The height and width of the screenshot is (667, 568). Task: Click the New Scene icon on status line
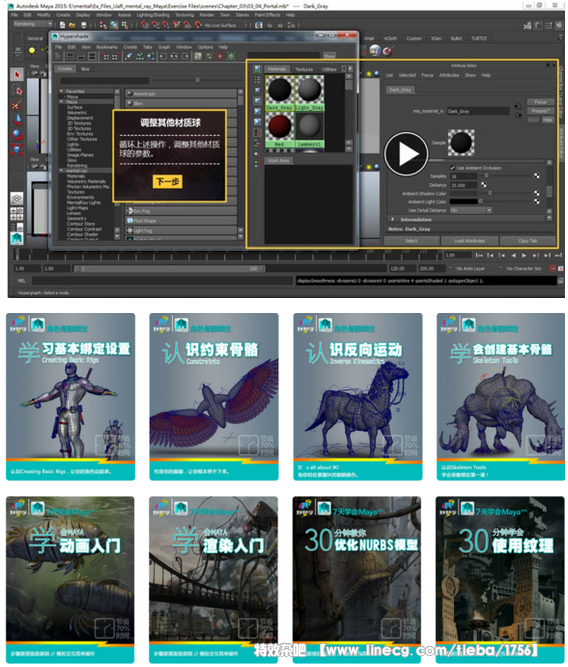tap(63, 25)
